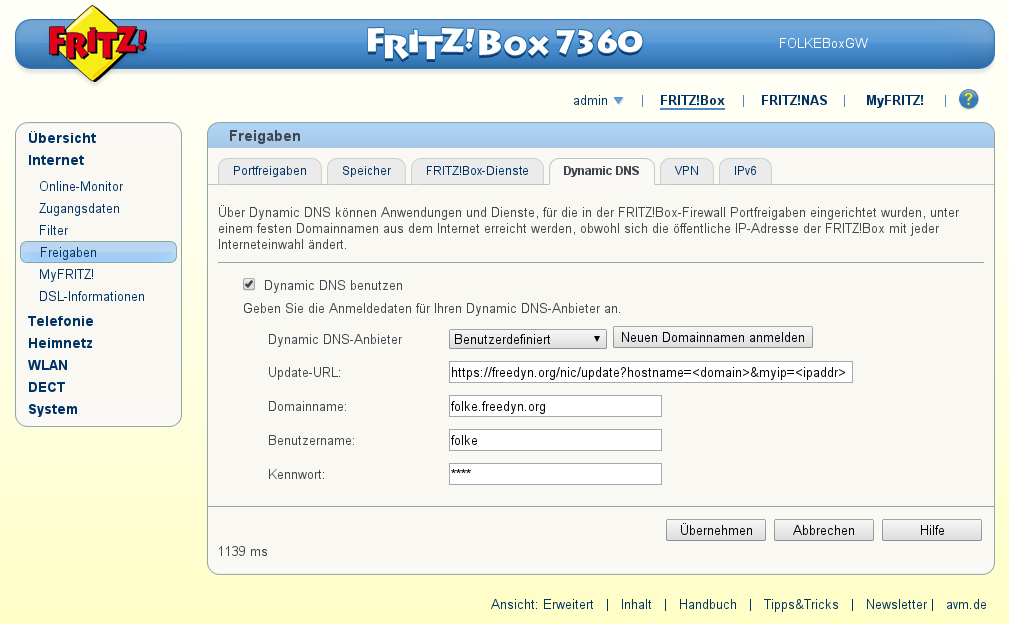Screen dimensions: 1009x624
Task: Switch to the VPN tab
Action: tap(686, 171)
